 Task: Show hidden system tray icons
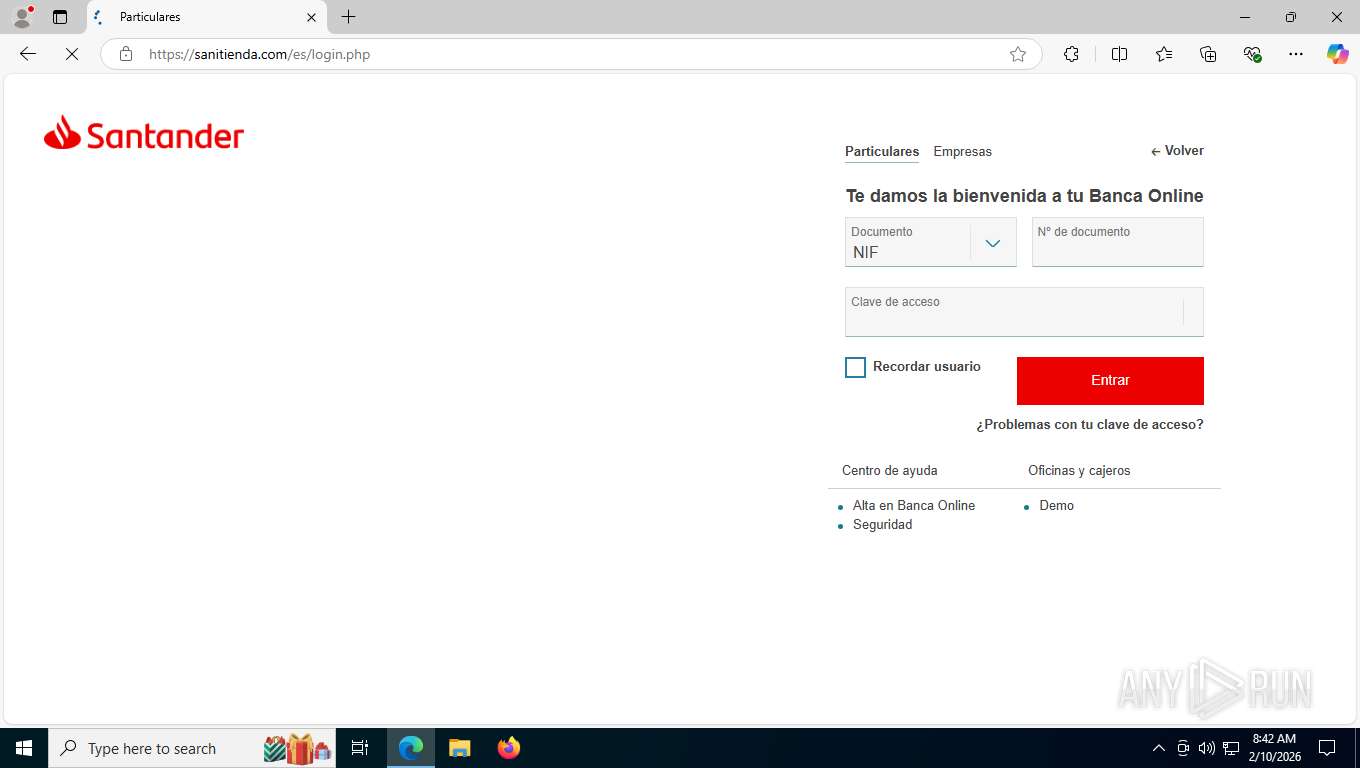click(x=1159, y=748)
